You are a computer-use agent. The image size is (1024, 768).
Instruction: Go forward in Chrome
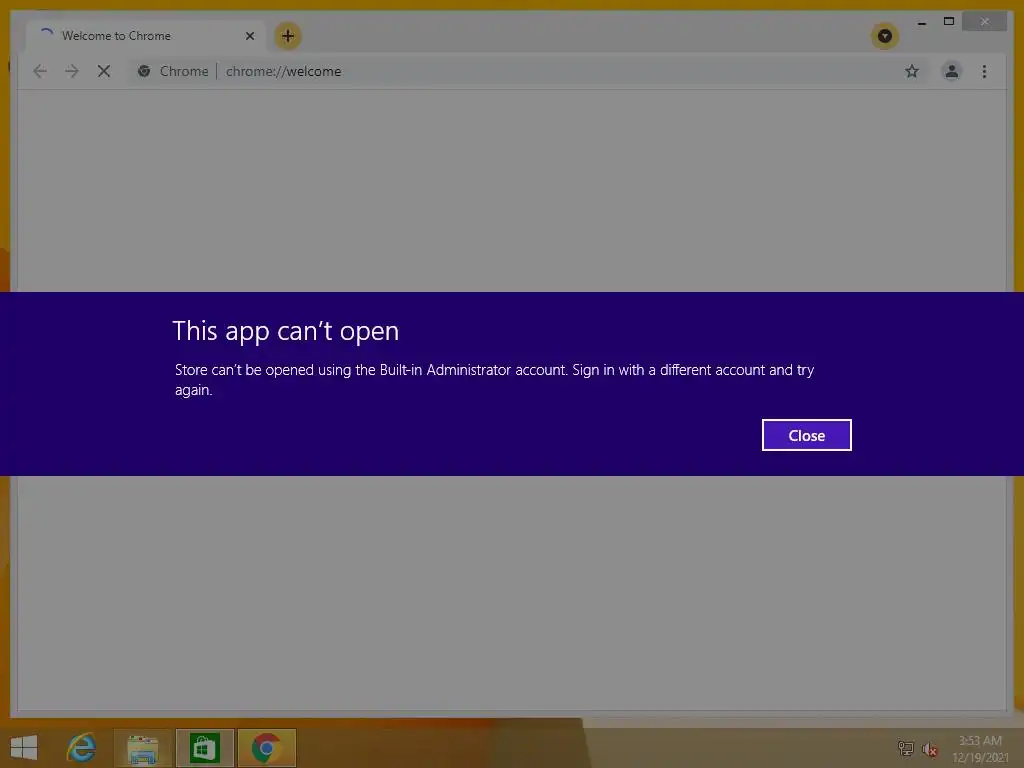point(72,71)
